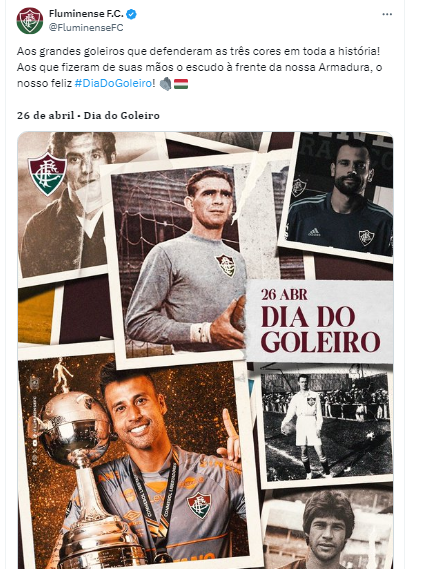421x569 pixels.
Task: Click the black-and-white curly-haired portrait photo
Action: click(x=328, y=531)
